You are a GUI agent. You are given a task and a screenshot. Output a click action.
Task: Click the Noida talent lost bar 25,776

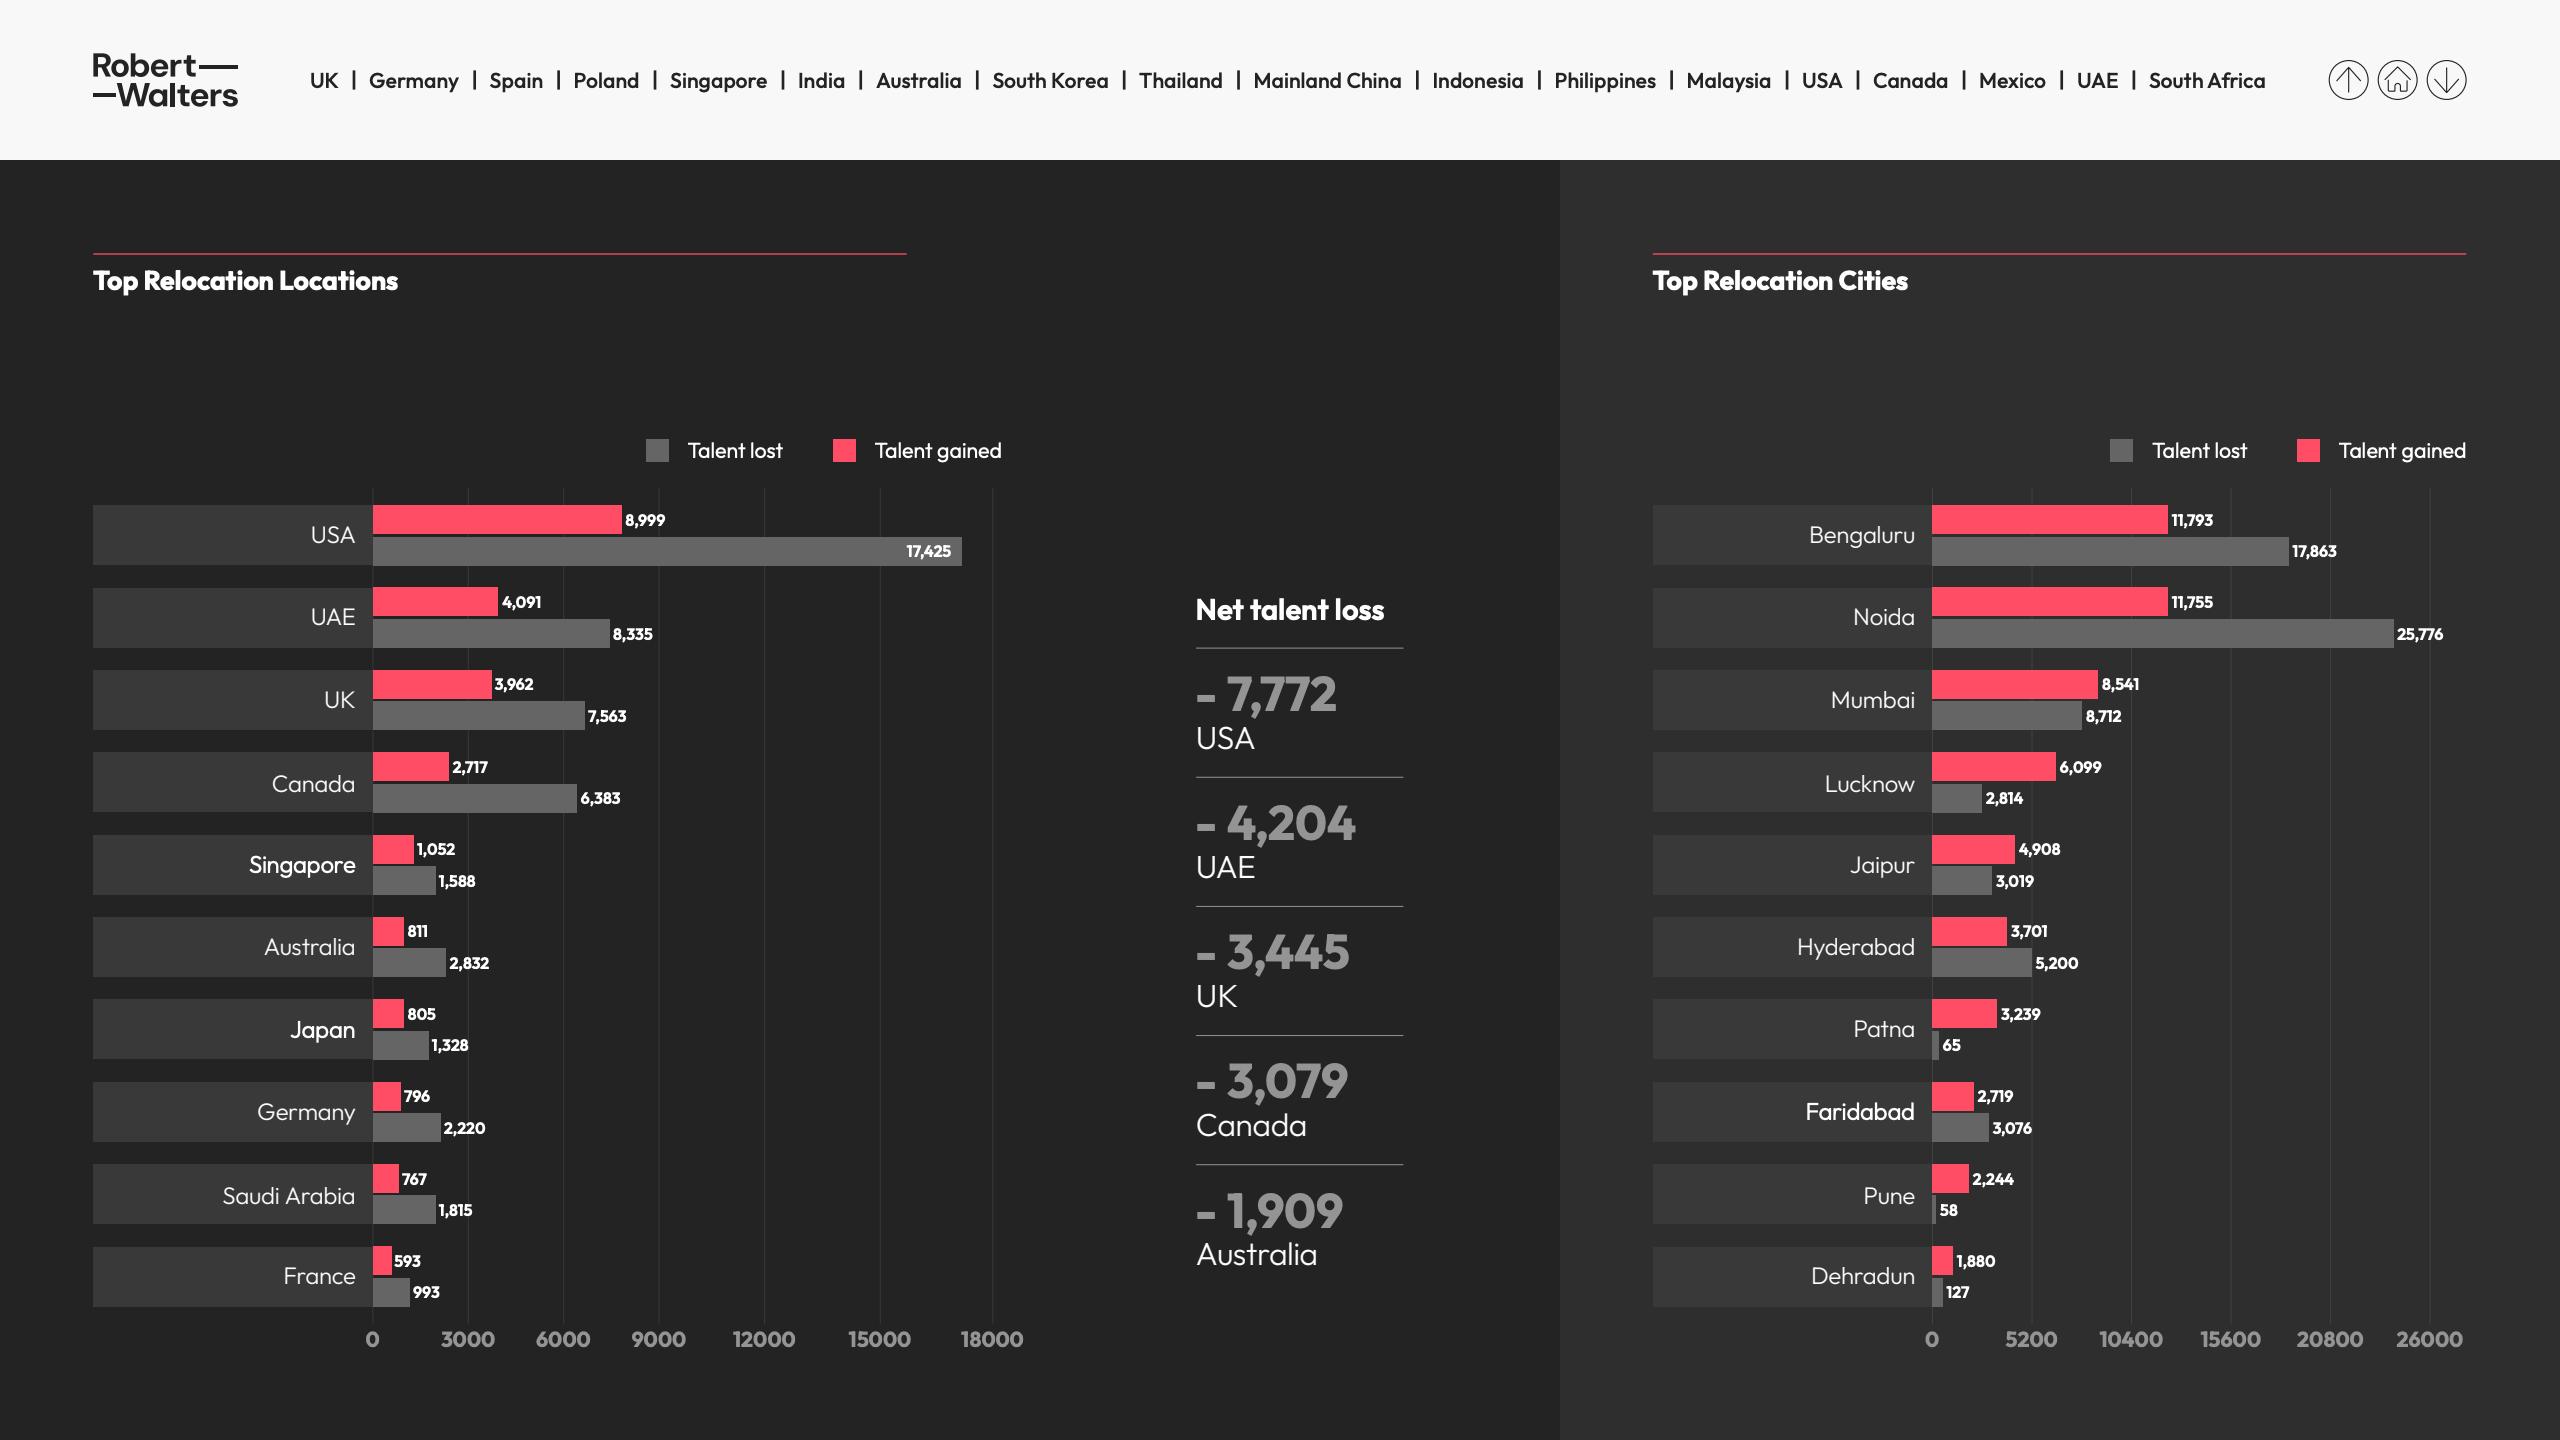pos(2162,634)
